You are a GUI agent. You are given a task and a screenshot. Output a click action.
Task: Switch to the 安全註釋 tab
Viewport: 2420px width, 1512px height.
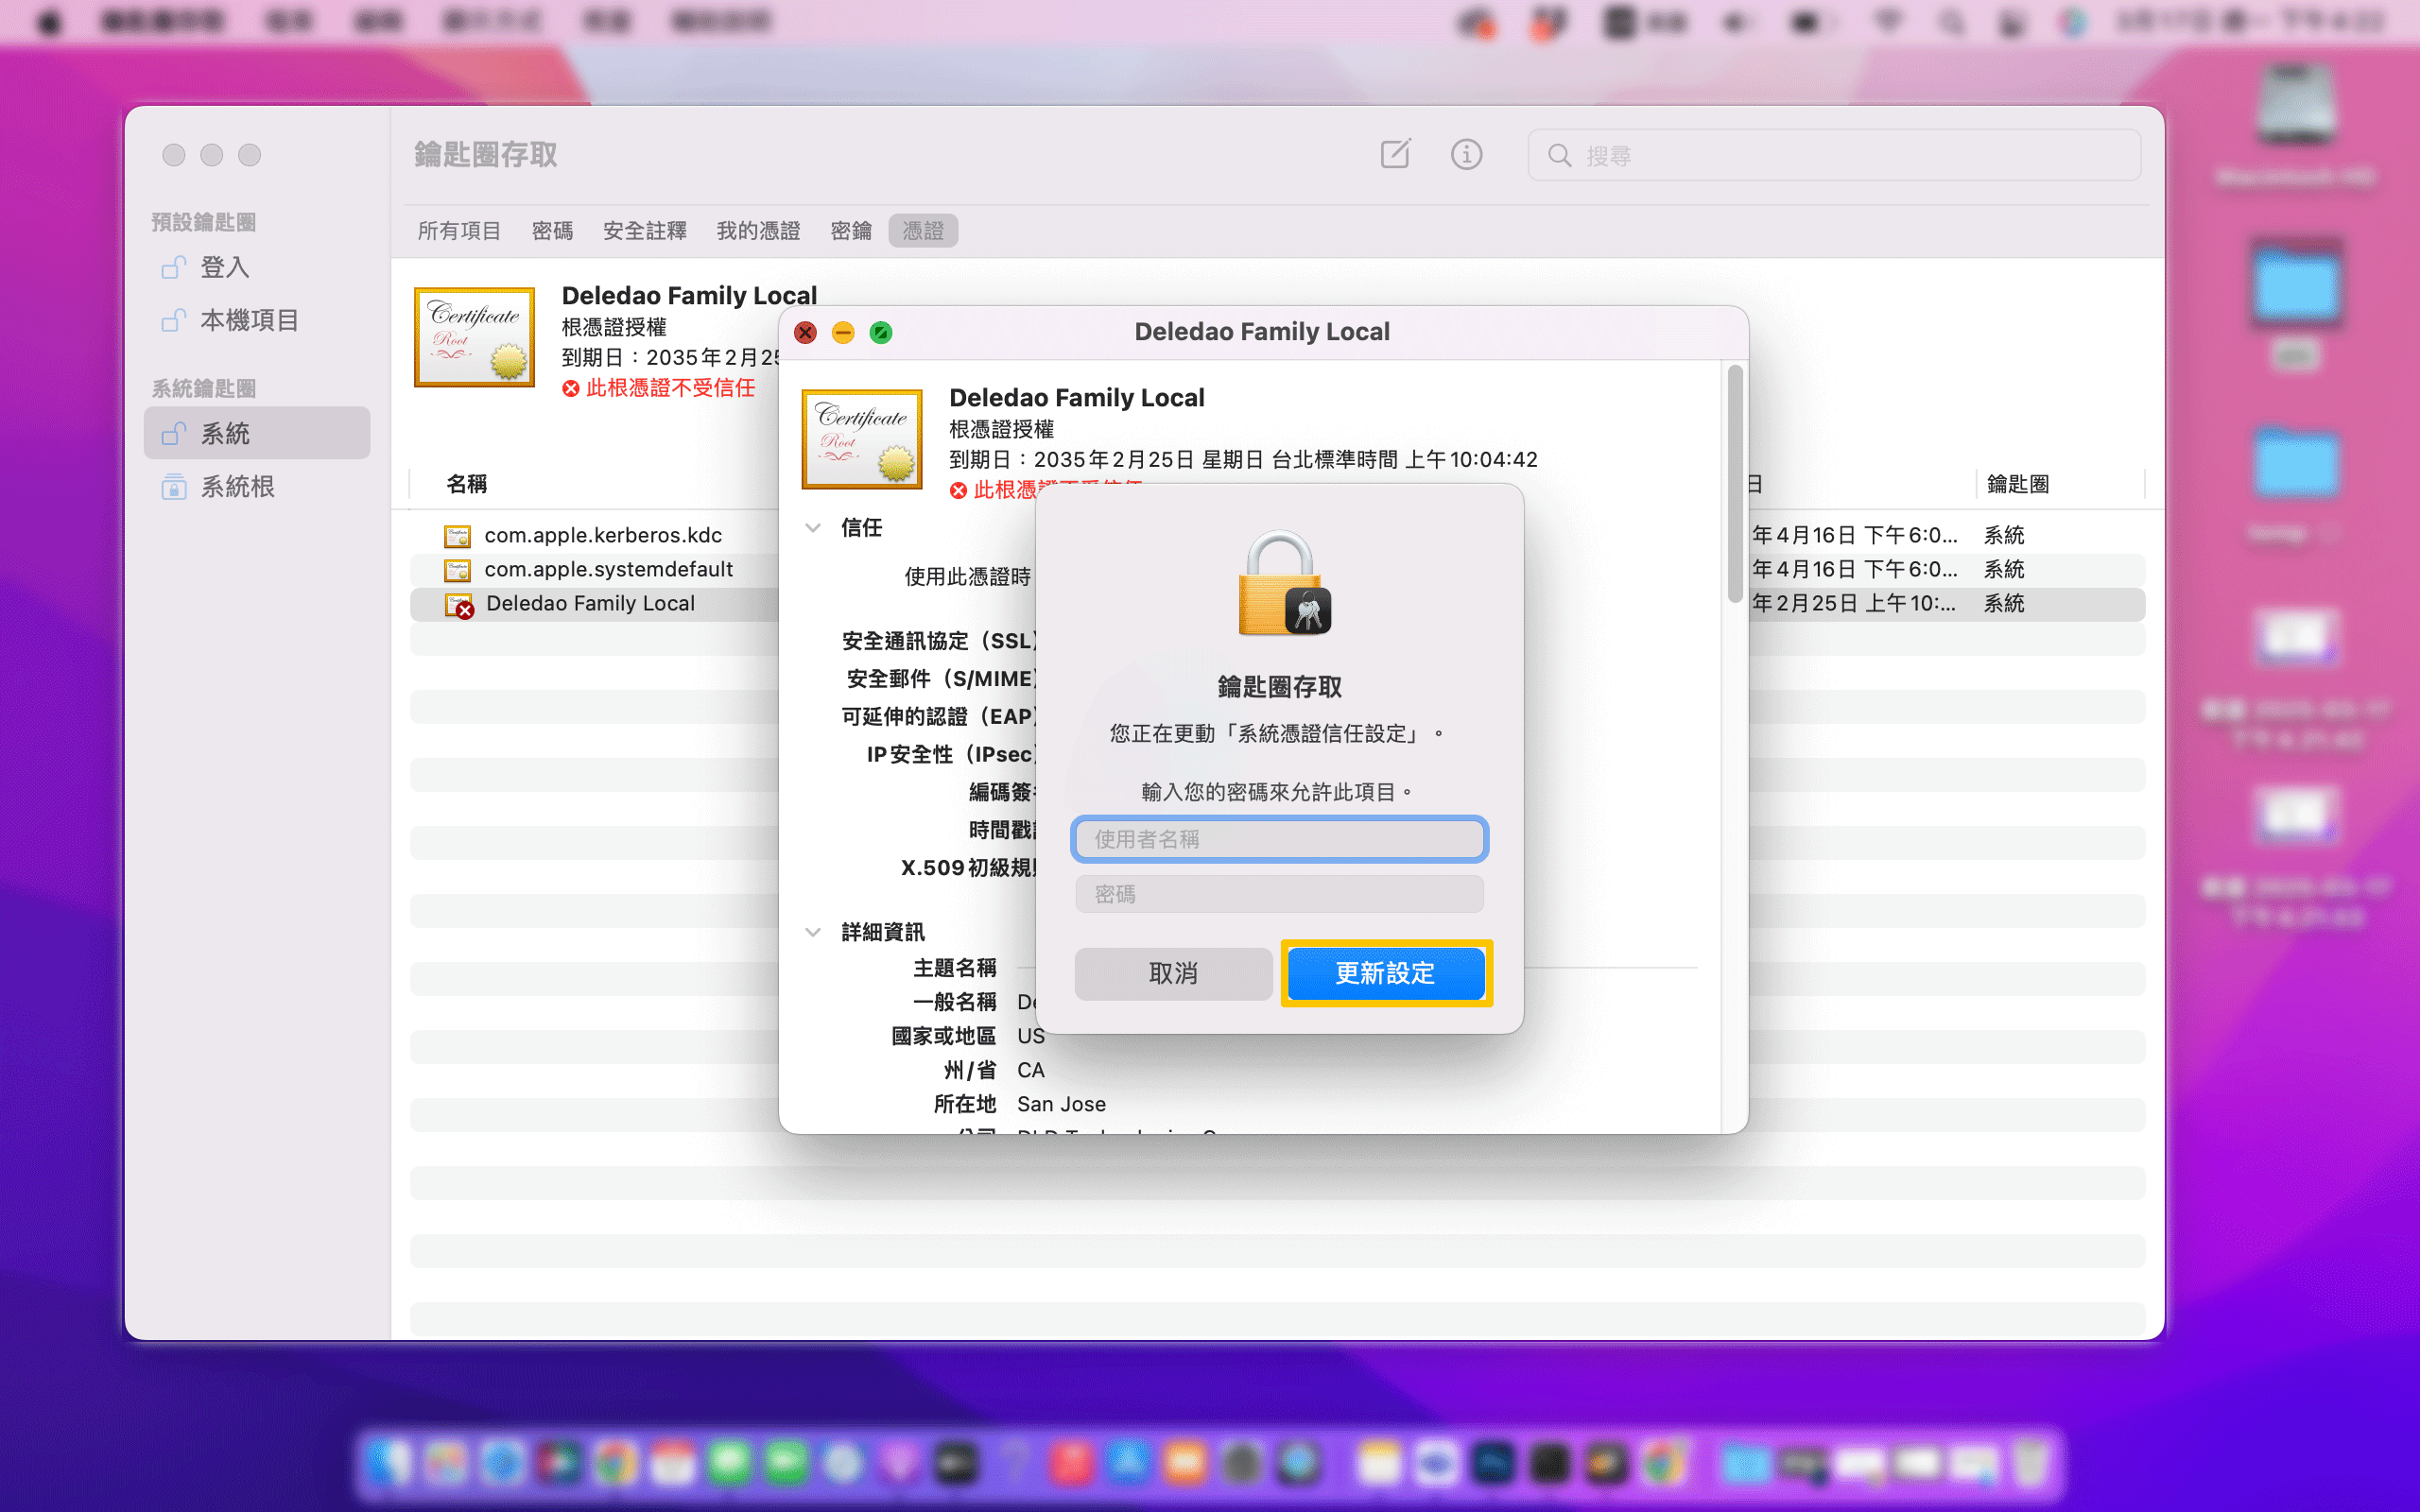[645, 231]
